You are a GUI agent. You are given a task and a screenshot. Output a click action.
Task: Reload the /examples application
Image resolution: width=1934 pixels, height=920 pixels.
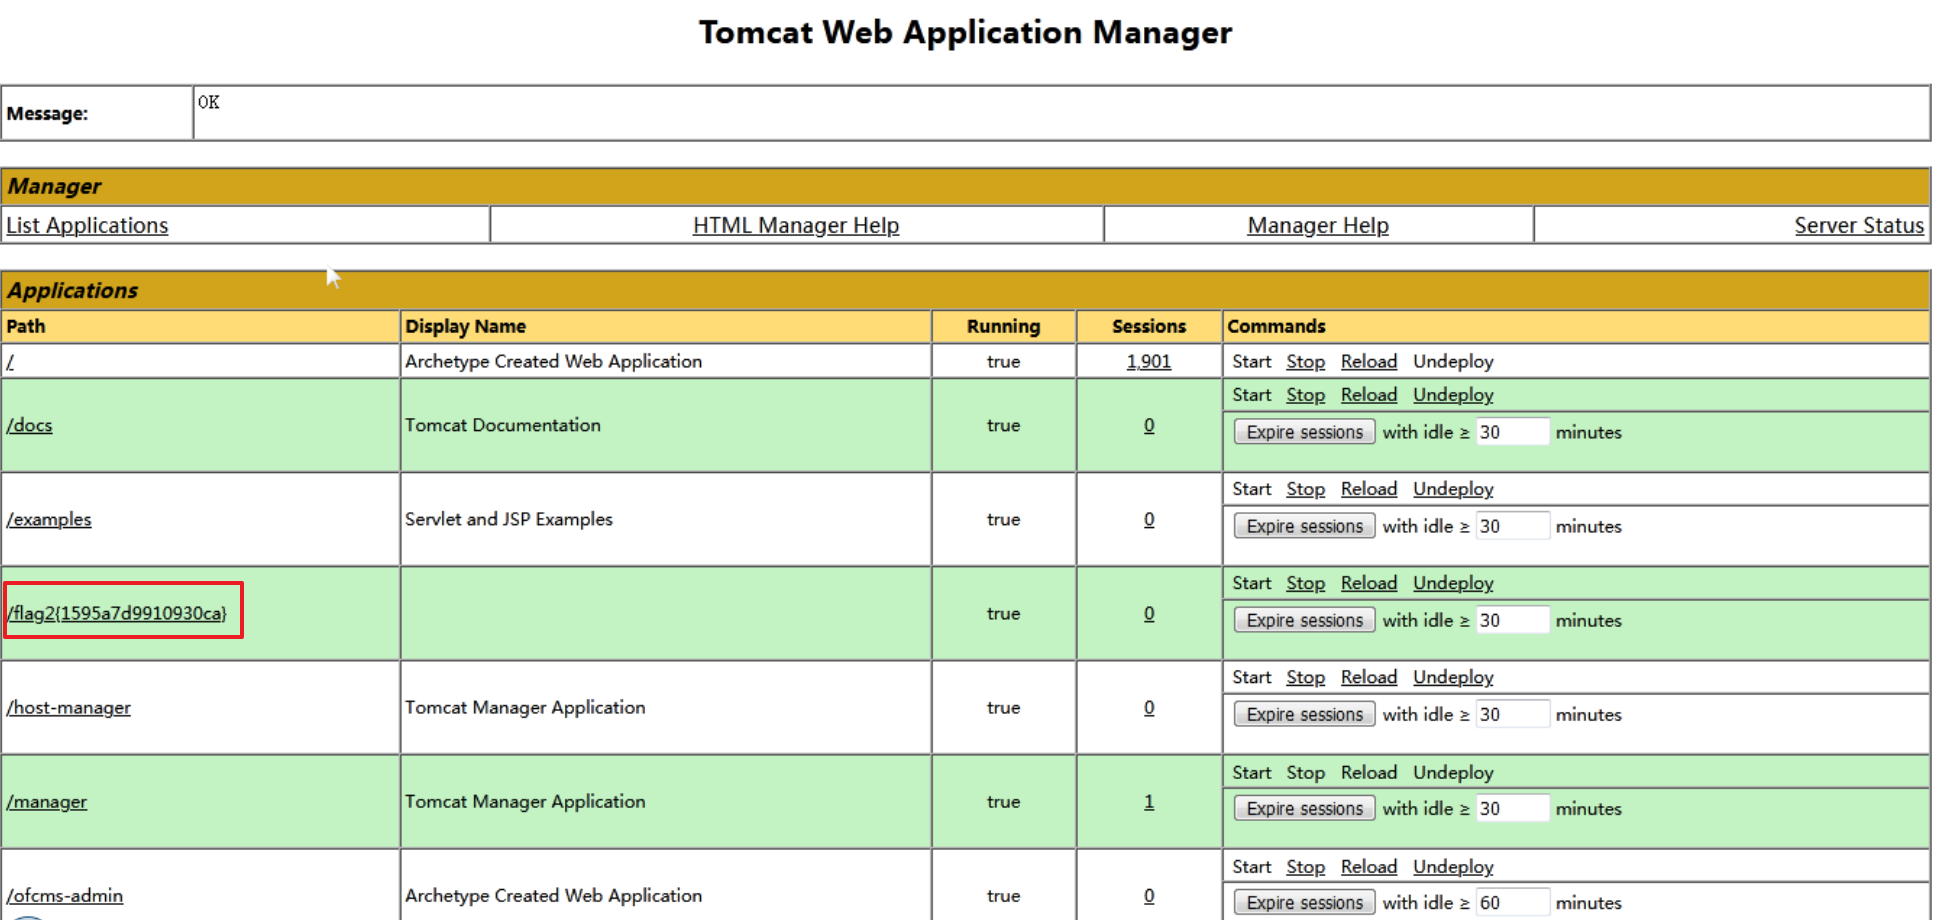point(1369,489)
